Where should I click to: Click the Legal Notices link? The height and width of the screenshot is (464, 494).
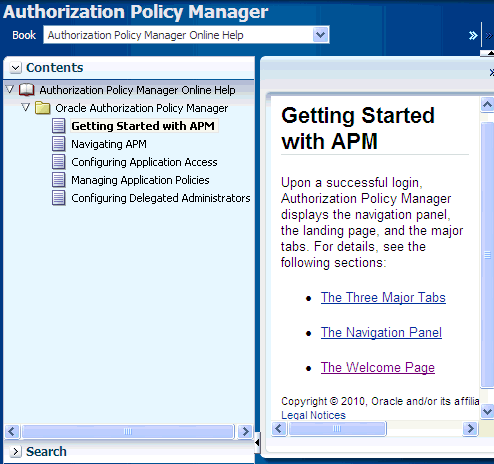(314, 415)
